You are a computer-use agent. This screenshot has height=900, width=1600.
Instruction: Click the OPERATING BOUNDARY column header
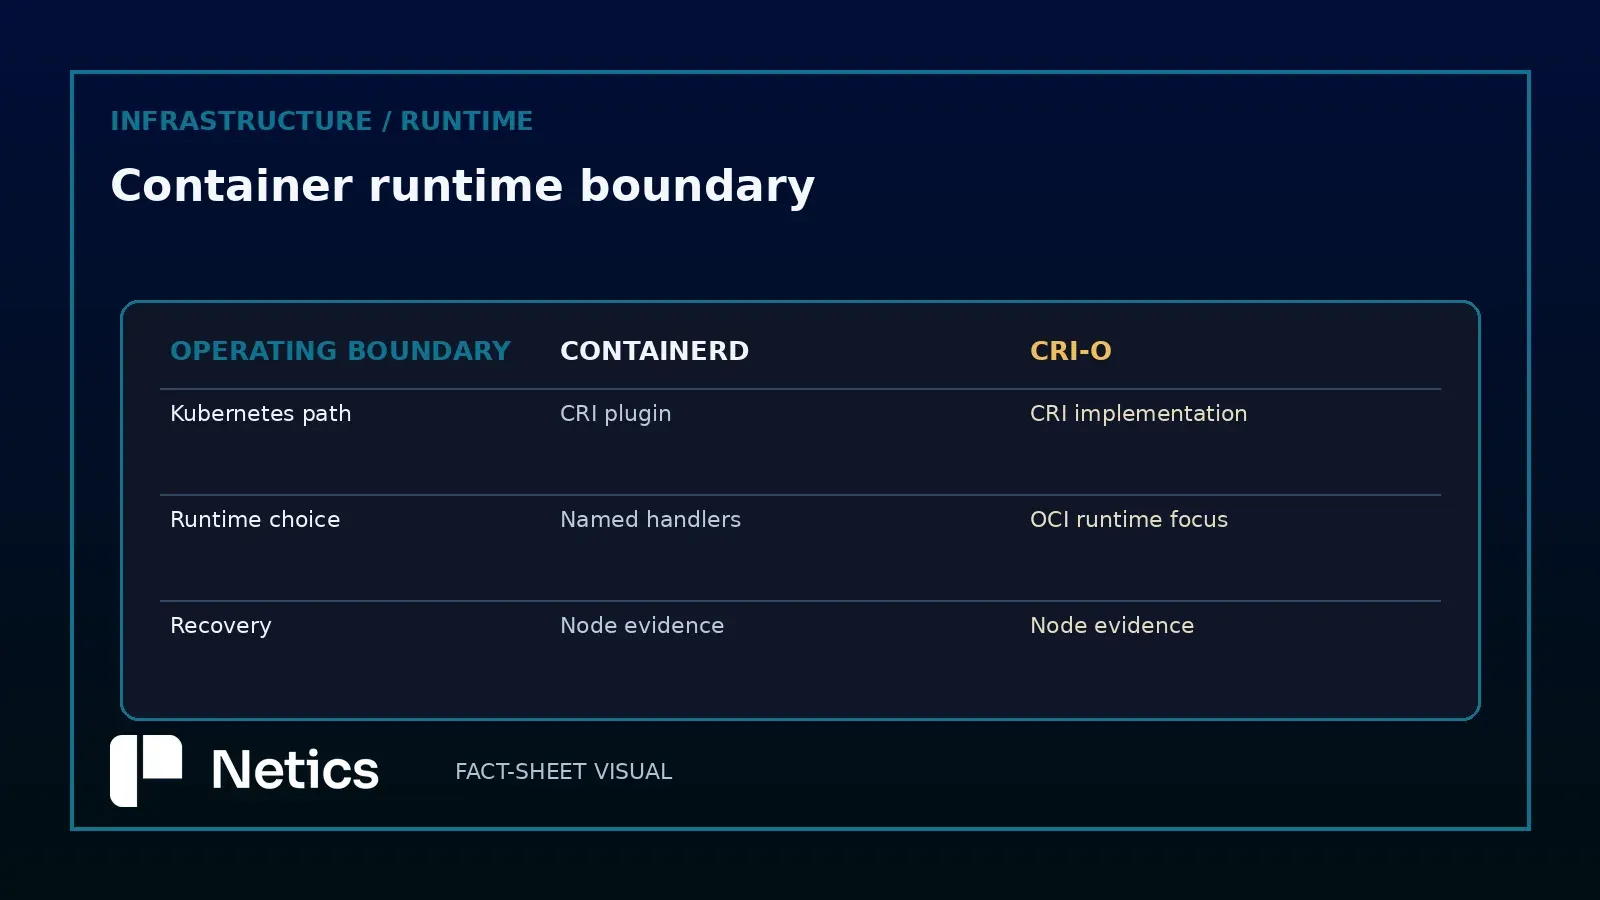[340, 351]
